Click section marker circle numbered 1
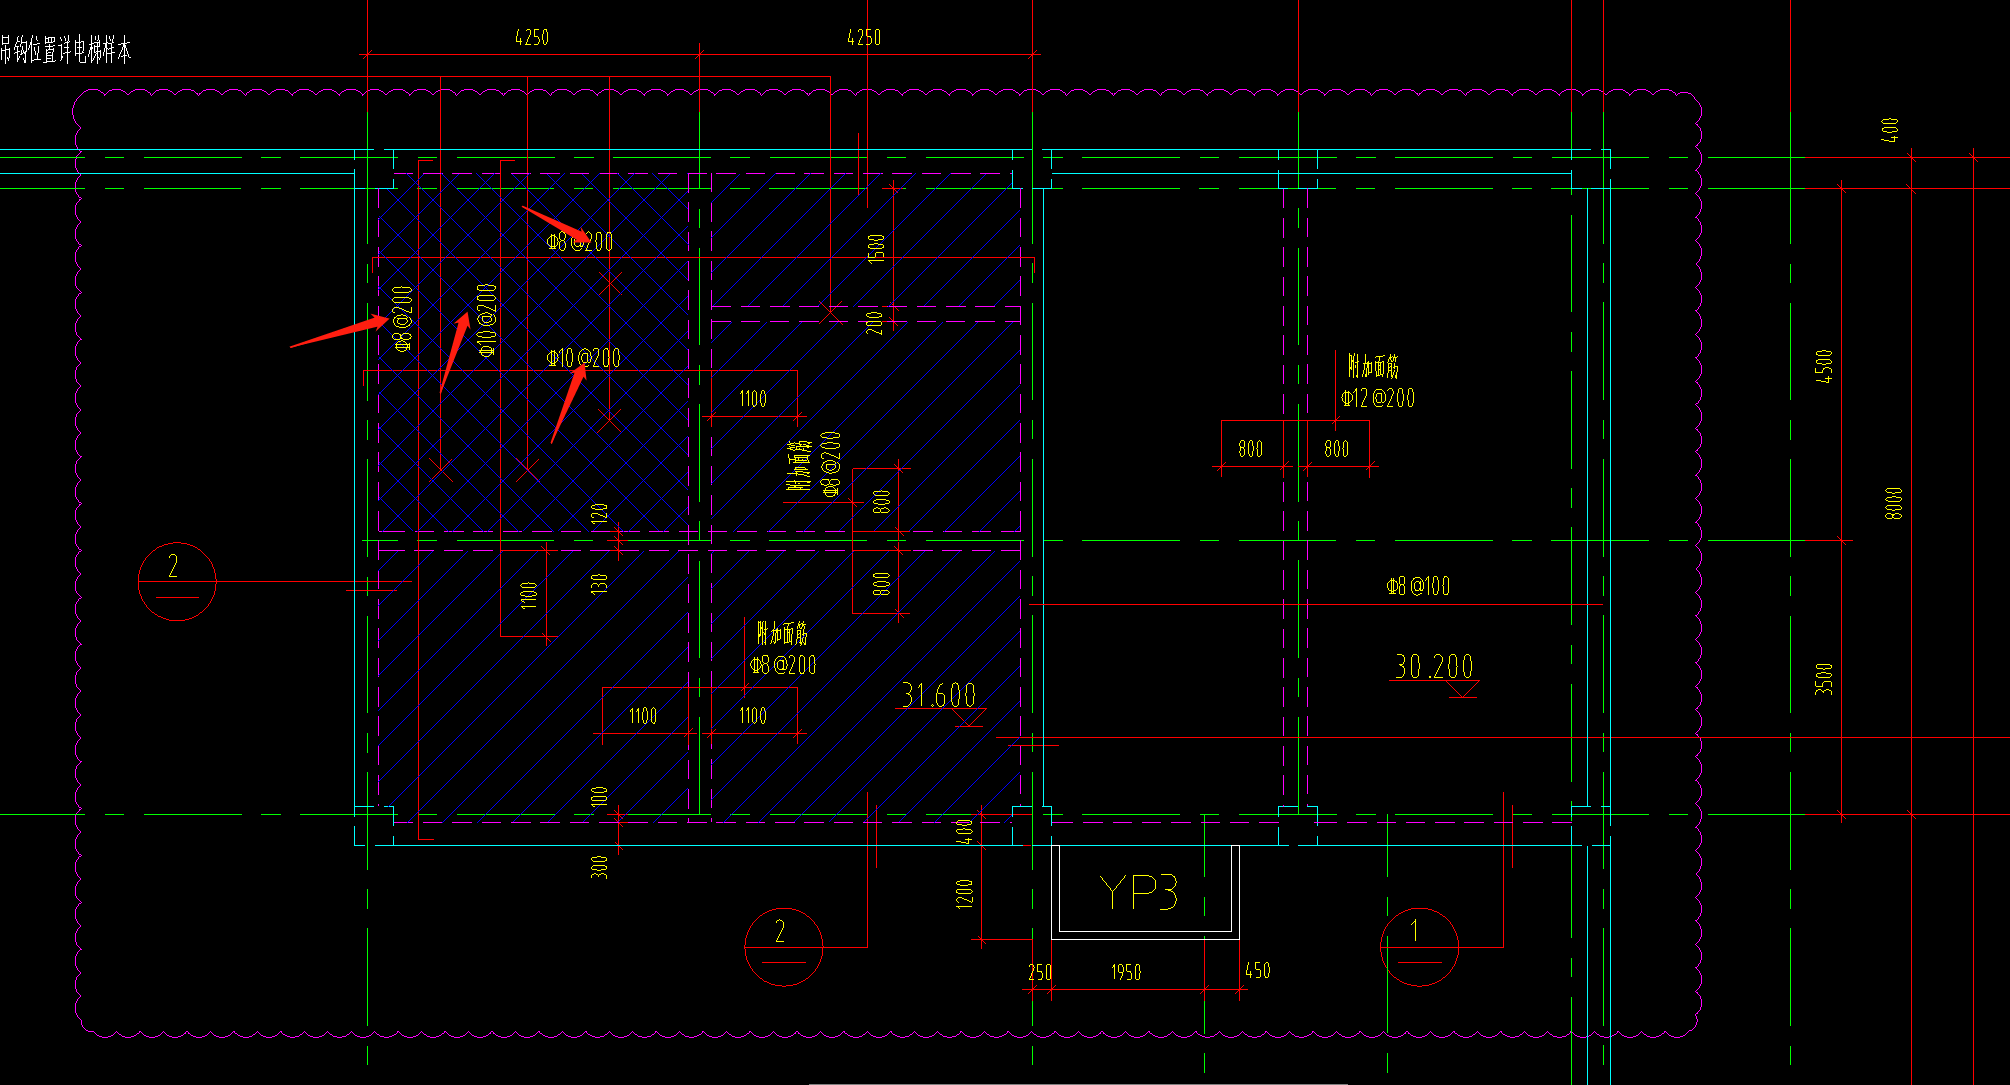2010x1085 pixels. [x=1419, y=946]
